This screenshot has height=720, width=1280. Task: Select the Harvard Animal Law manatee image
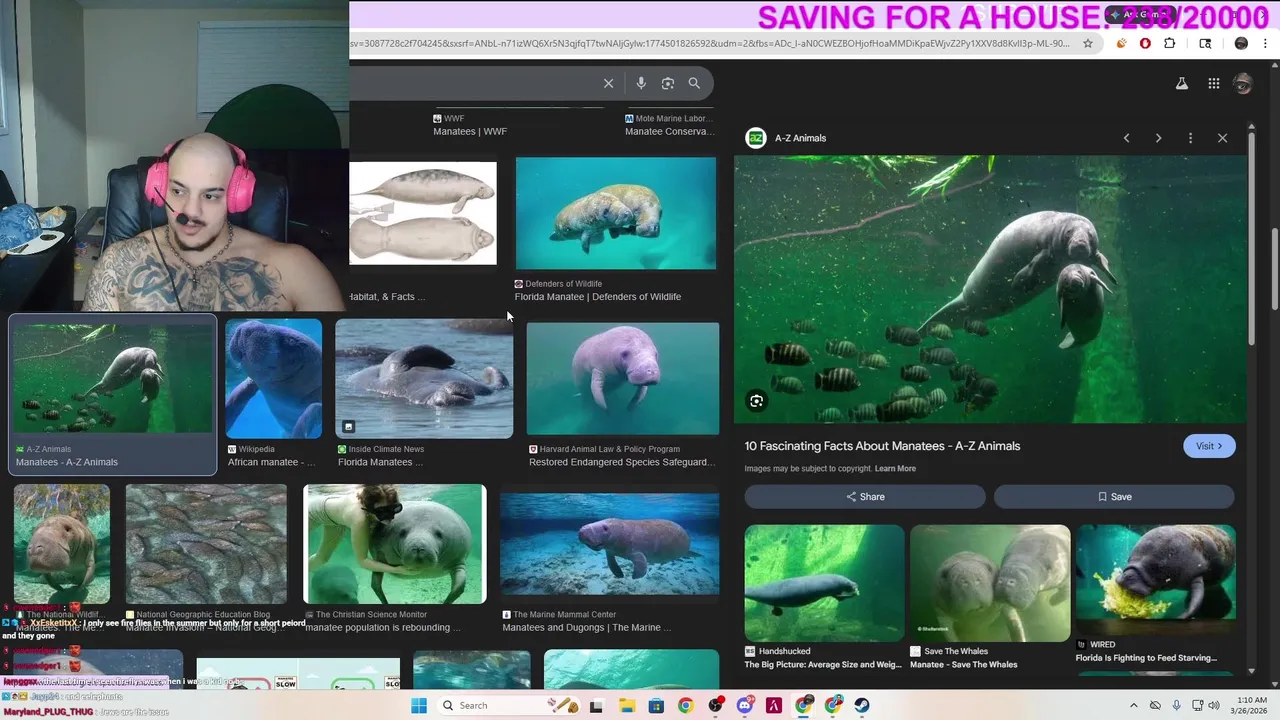622,378
